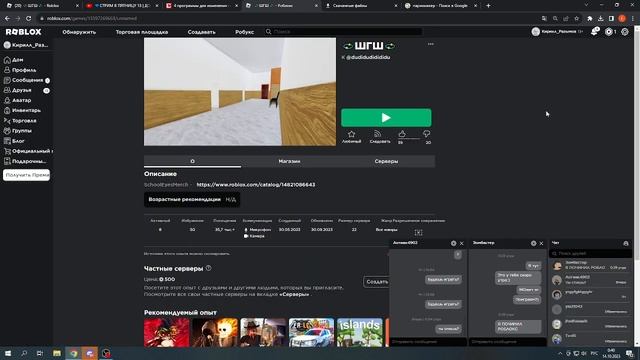The height and width of the screenshot is (360, 640).
Task: Open catalog link in description
Action: (256, 184)
